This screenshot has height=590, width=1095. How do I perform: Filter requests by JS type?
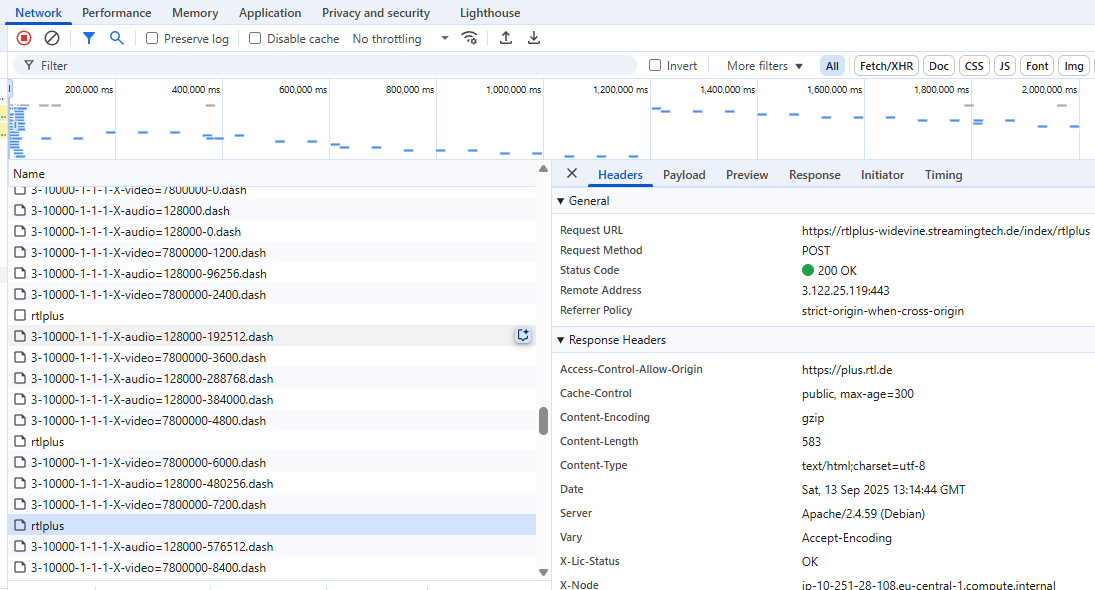pyautogui.click(x=1004, y=66)
